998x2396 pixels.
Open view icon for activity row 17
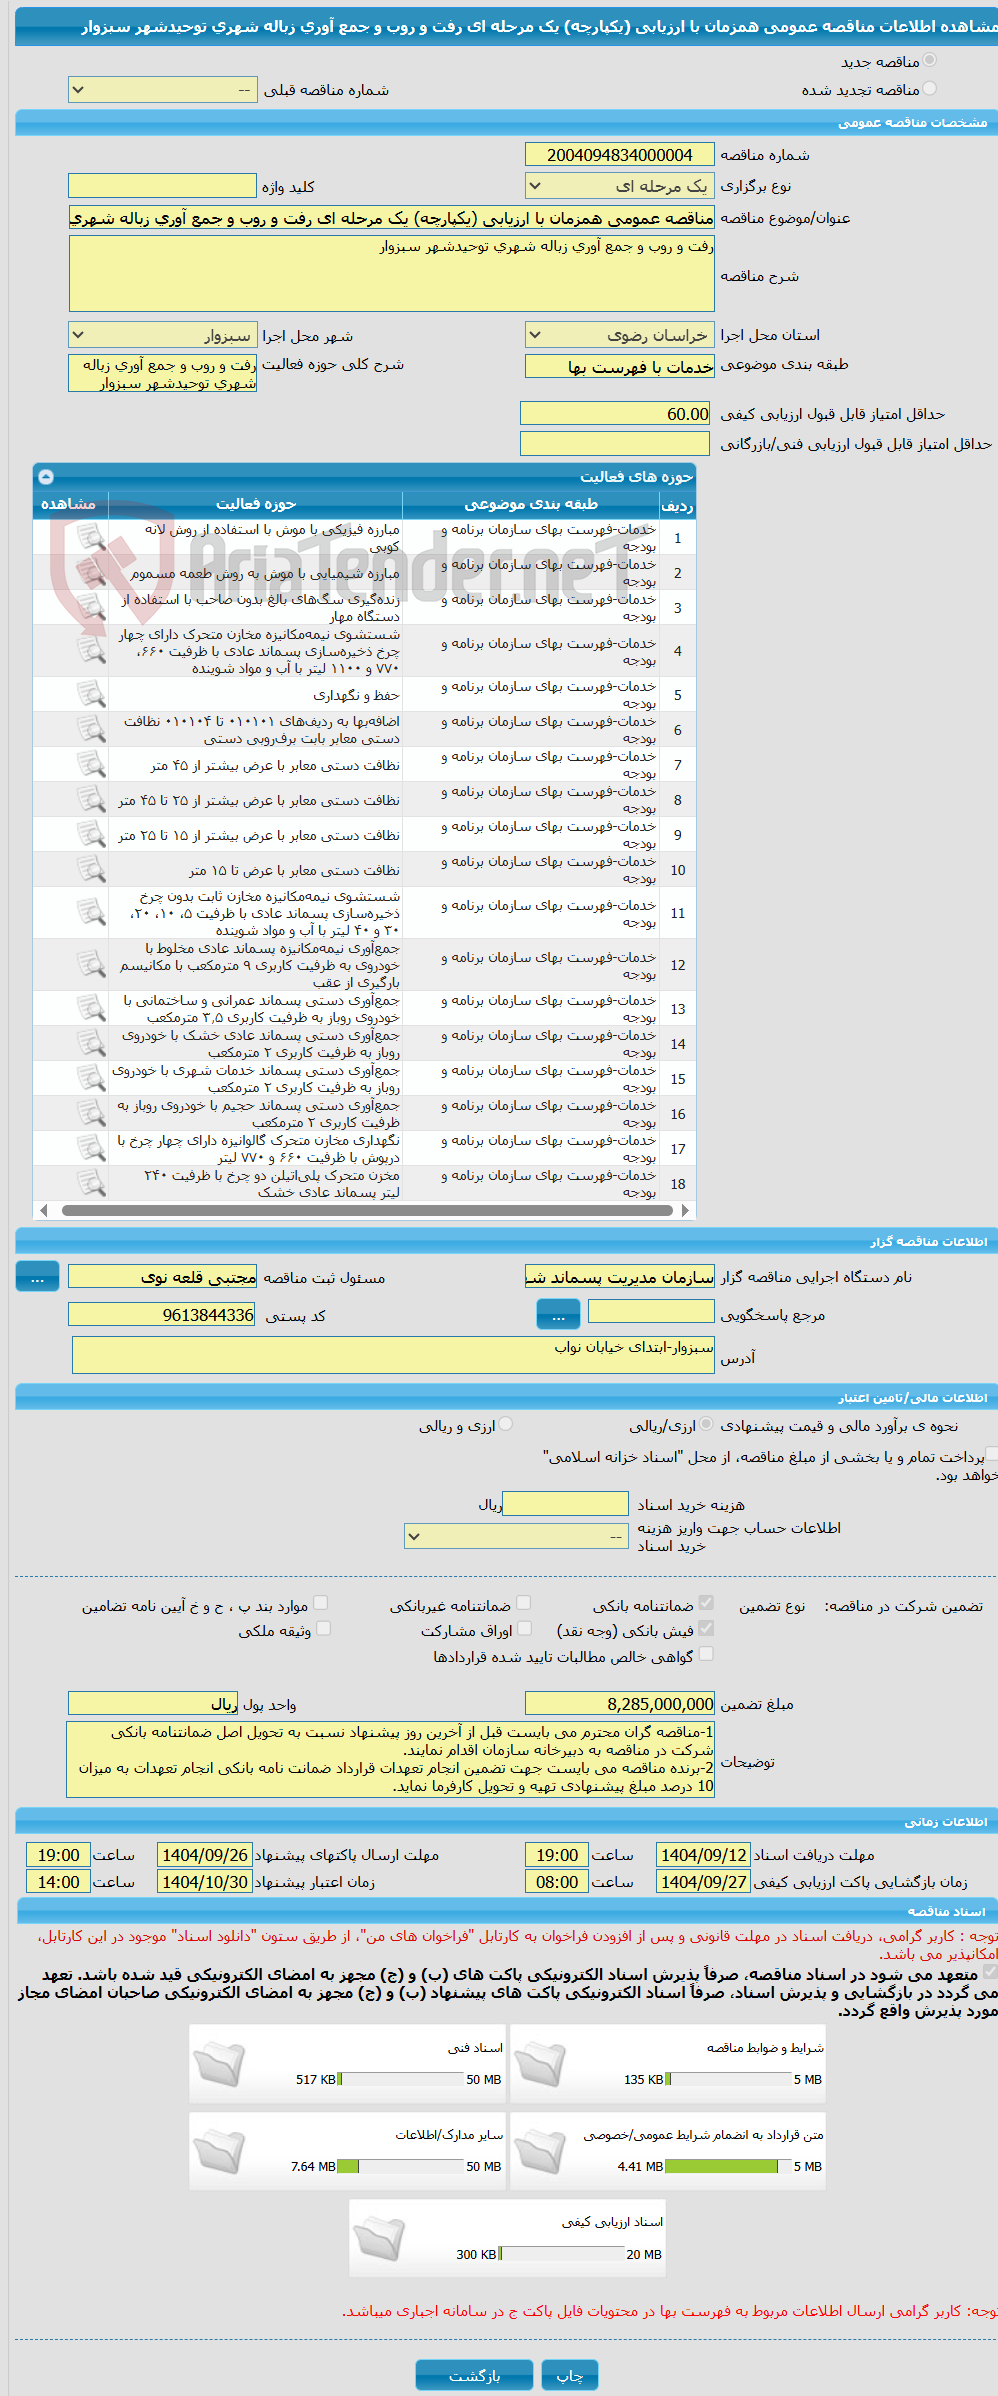pyautogui.click(x=91, y=1149)
